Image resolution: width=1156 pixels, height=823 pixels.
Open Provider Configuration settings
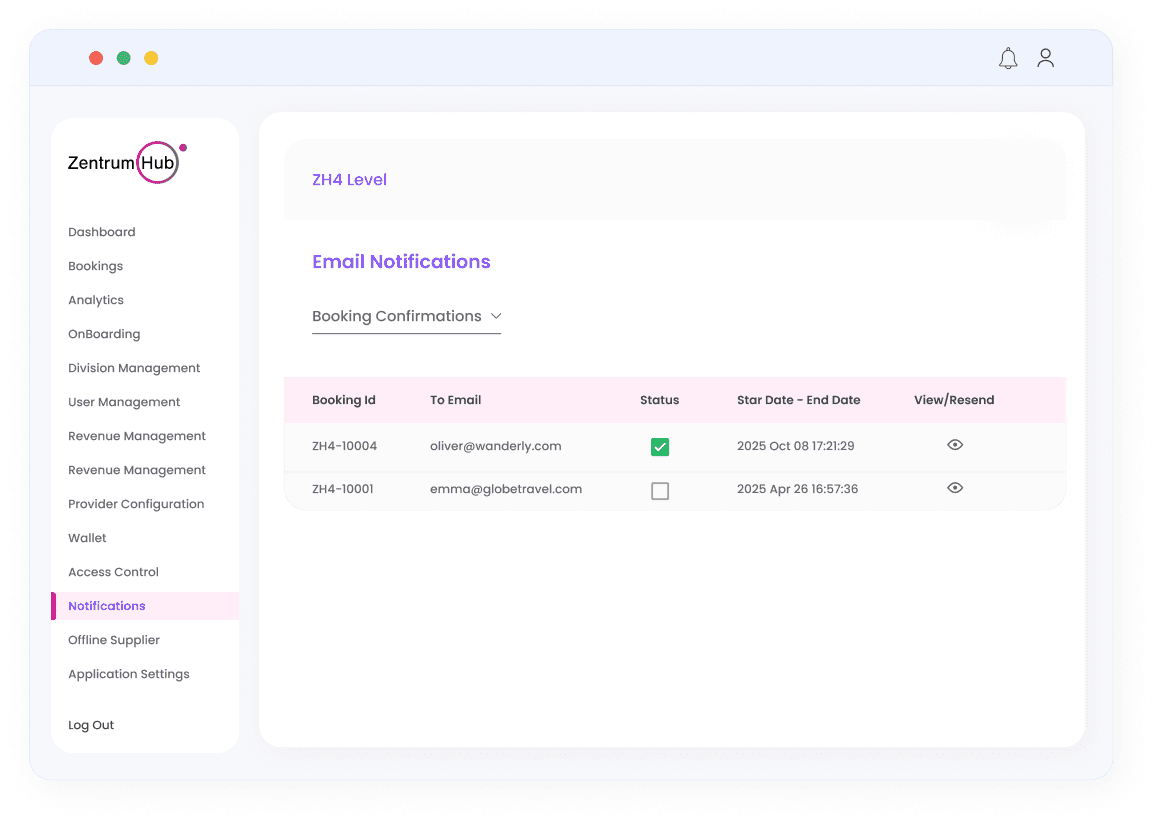(135, 503)
